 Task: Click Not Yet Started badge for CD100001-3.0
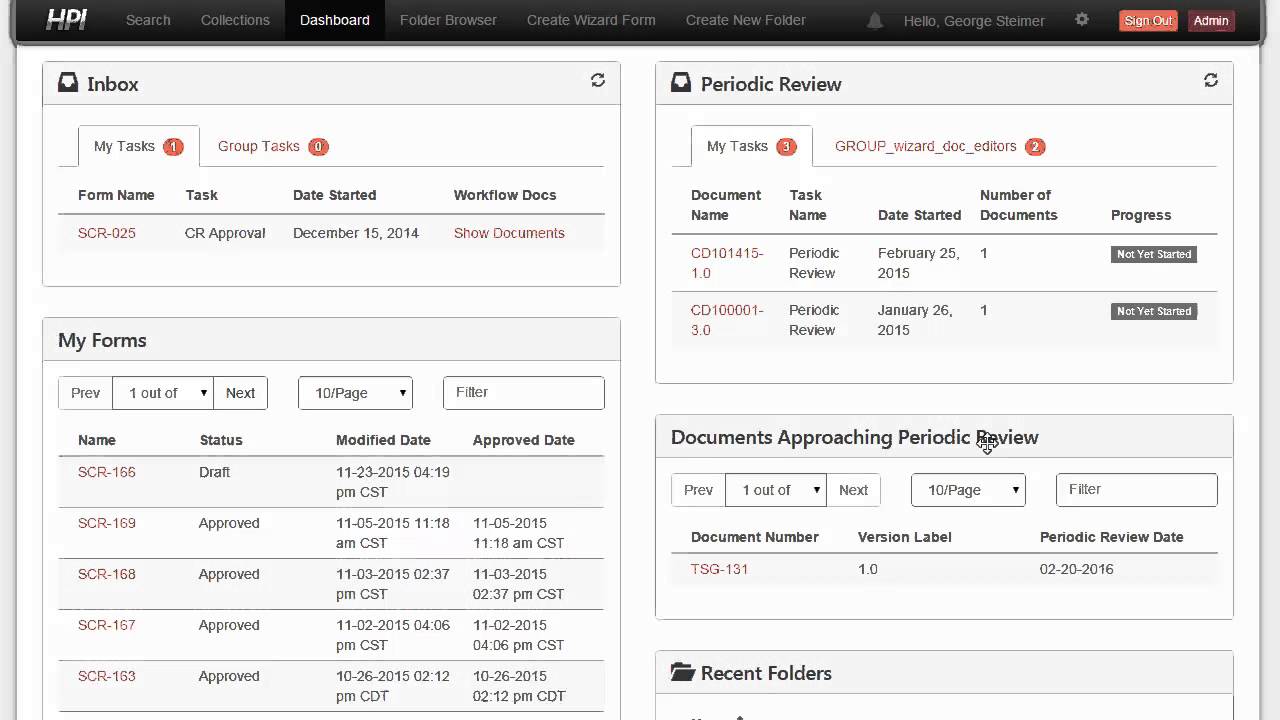1154,311
